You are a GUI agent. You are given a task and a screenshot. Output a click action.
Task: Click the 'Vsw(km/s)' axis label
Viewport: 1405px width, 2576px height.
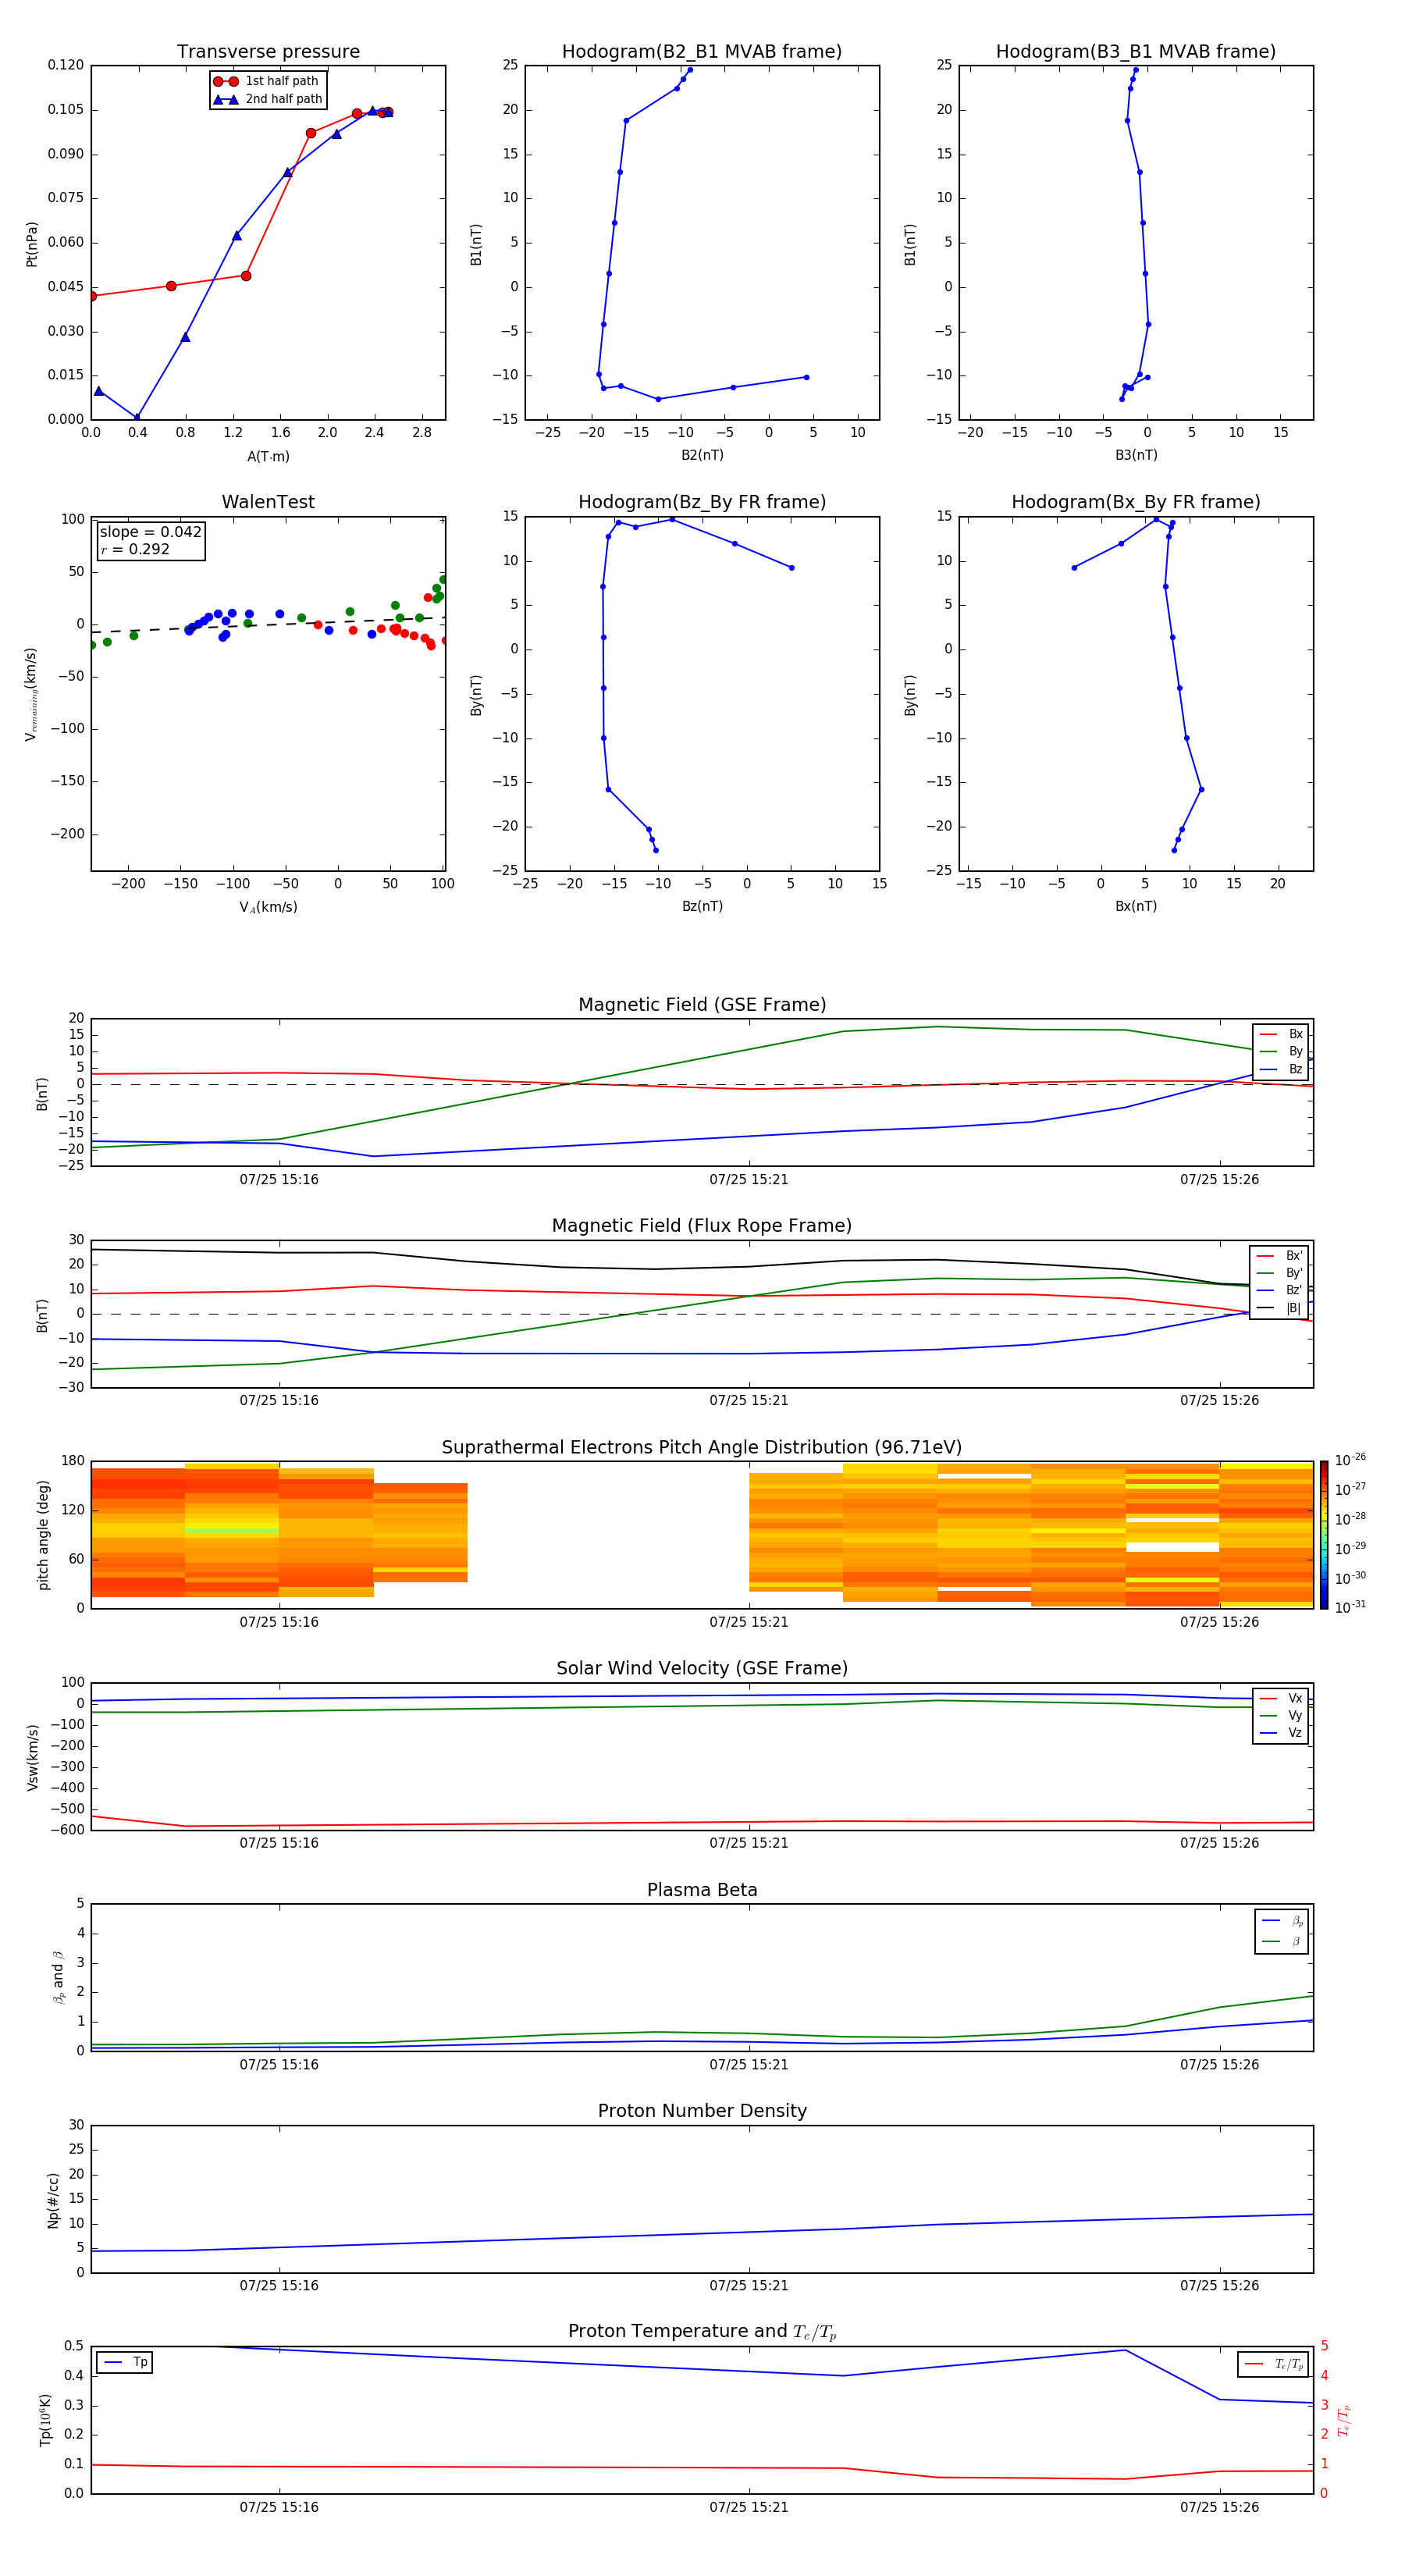33,1757
